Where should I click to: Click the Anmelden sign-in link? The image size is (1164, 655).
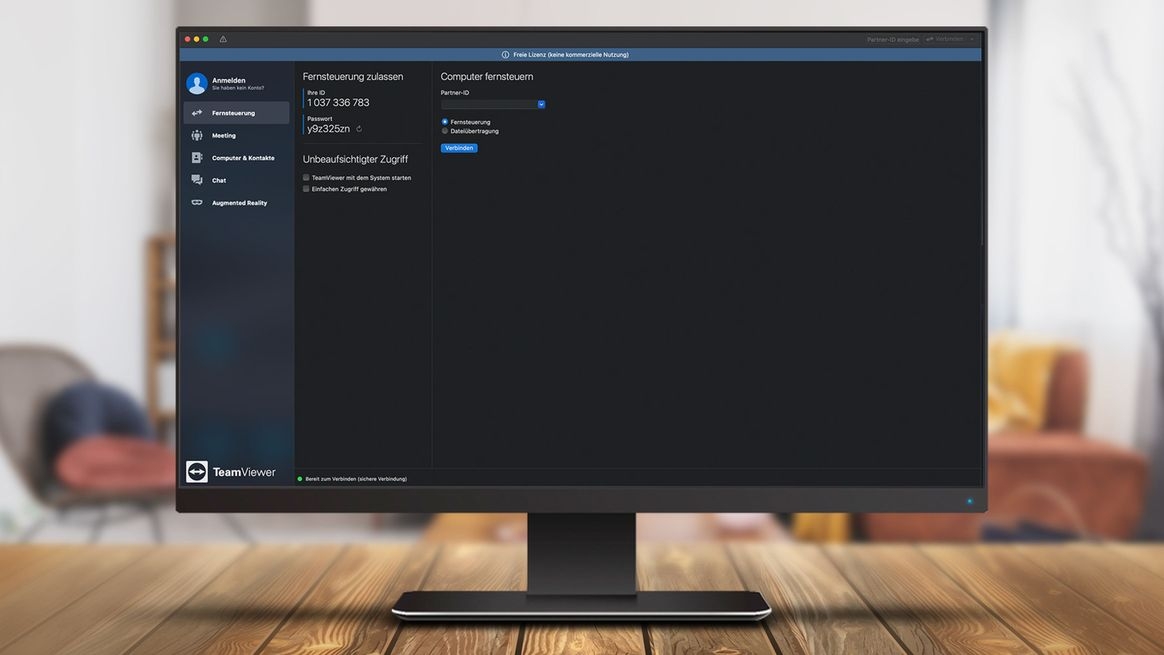tap(228, 80)
